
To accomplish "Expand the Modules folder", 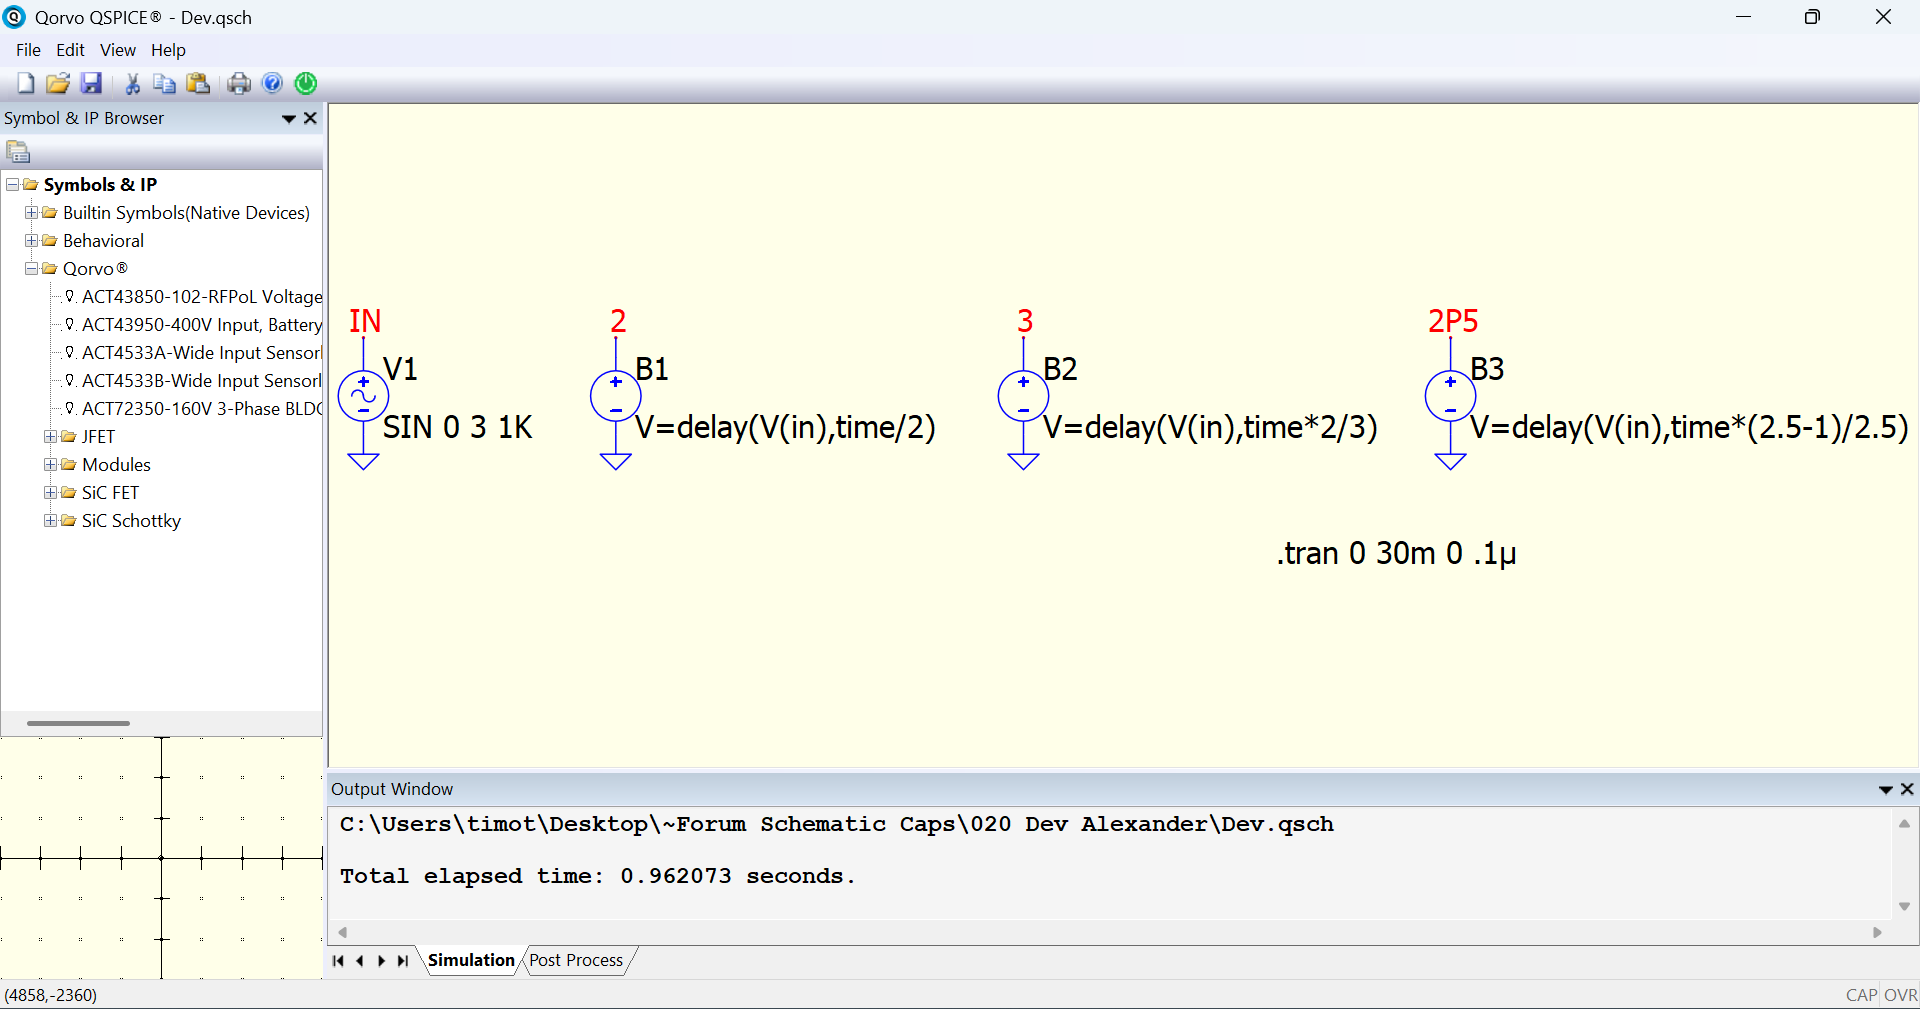I will pos(50,465).
